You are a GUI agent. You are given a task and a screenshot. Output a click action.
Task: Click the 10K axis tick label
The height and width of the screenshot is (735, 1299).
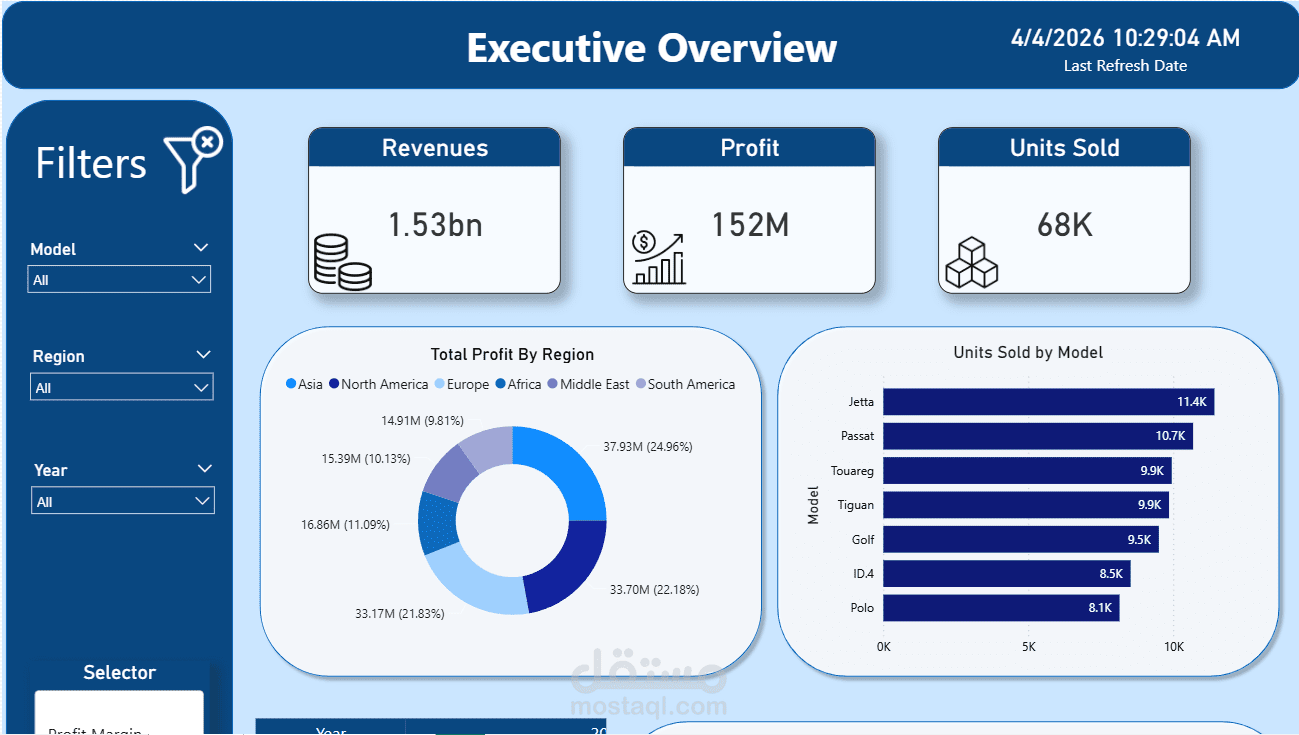[x=1173, y=647]
